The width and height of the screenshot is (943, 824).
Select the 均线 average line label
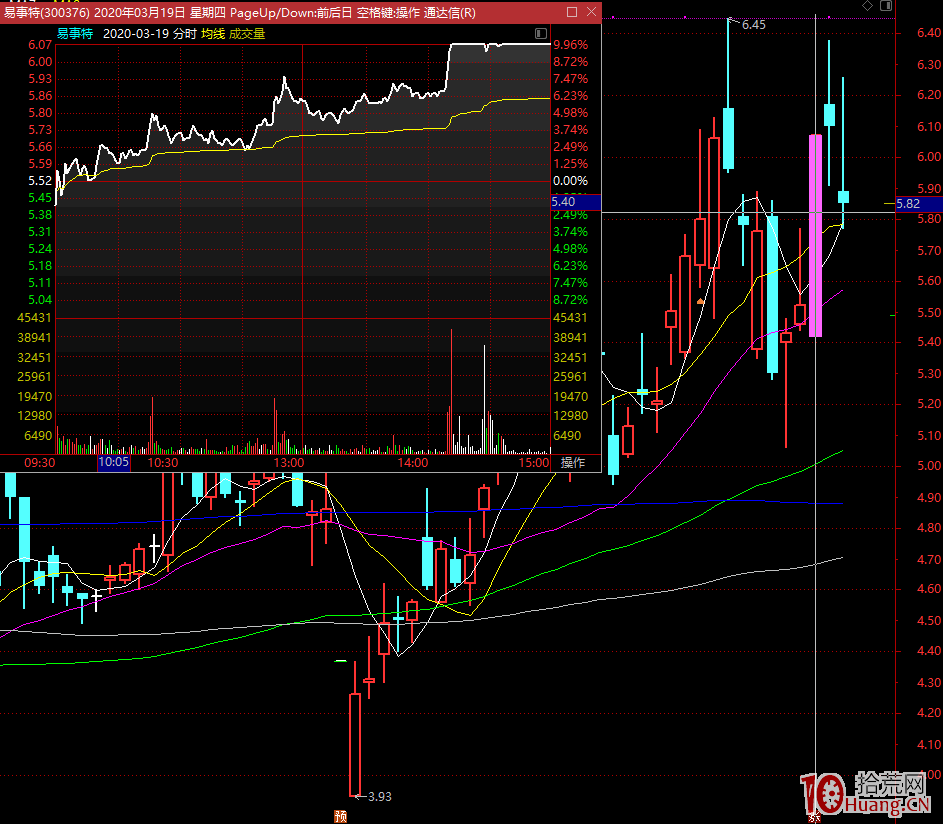coord(212,34)
